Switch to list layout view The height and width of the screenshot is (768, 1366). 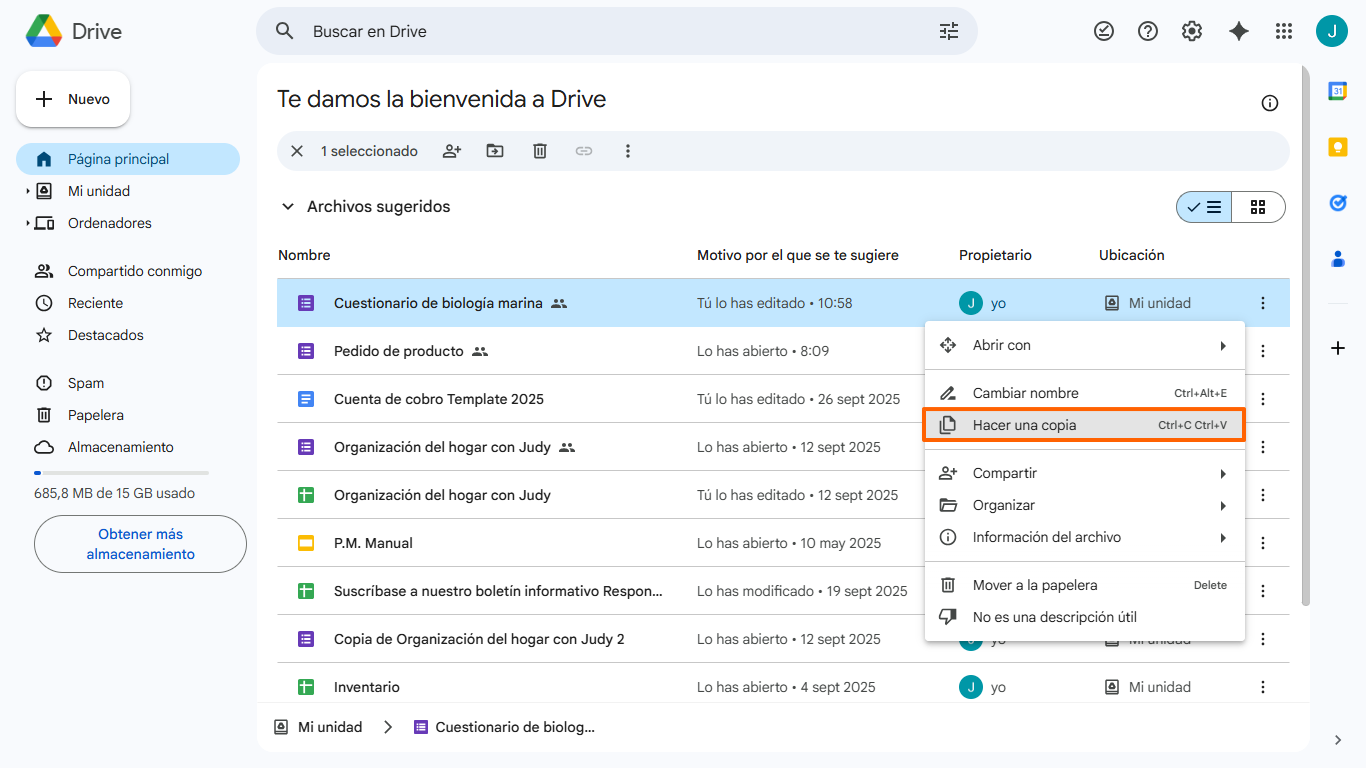click(x=1205, y=207)
